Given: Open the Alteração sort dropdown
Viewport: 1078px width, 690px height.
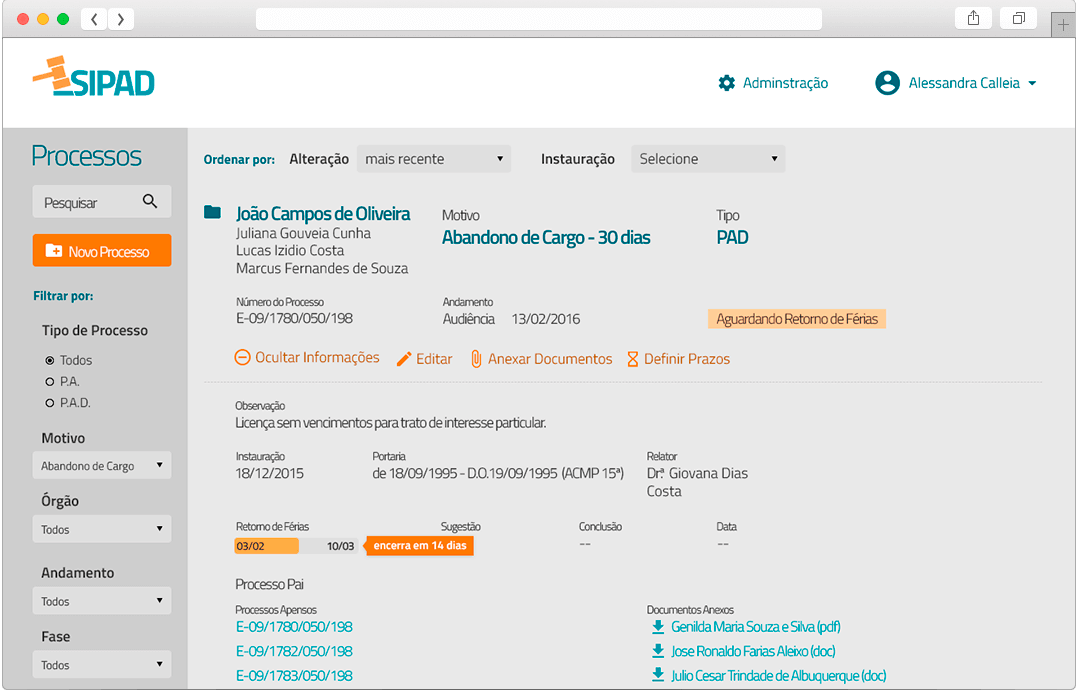Looking at the screenshot, I should (x=433, y=159).
